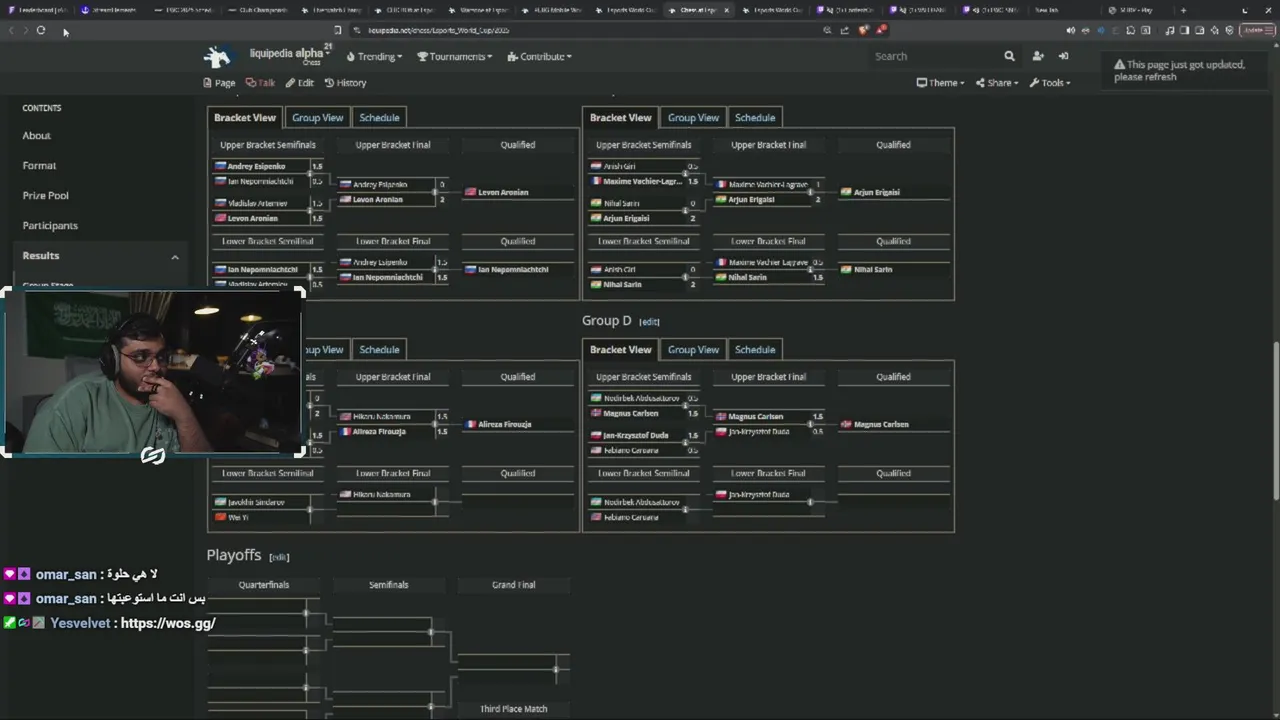Select Schedule tab in Group C bracket
The width and height of the screenshot is (1280, 720).
(x=379, y=350)
